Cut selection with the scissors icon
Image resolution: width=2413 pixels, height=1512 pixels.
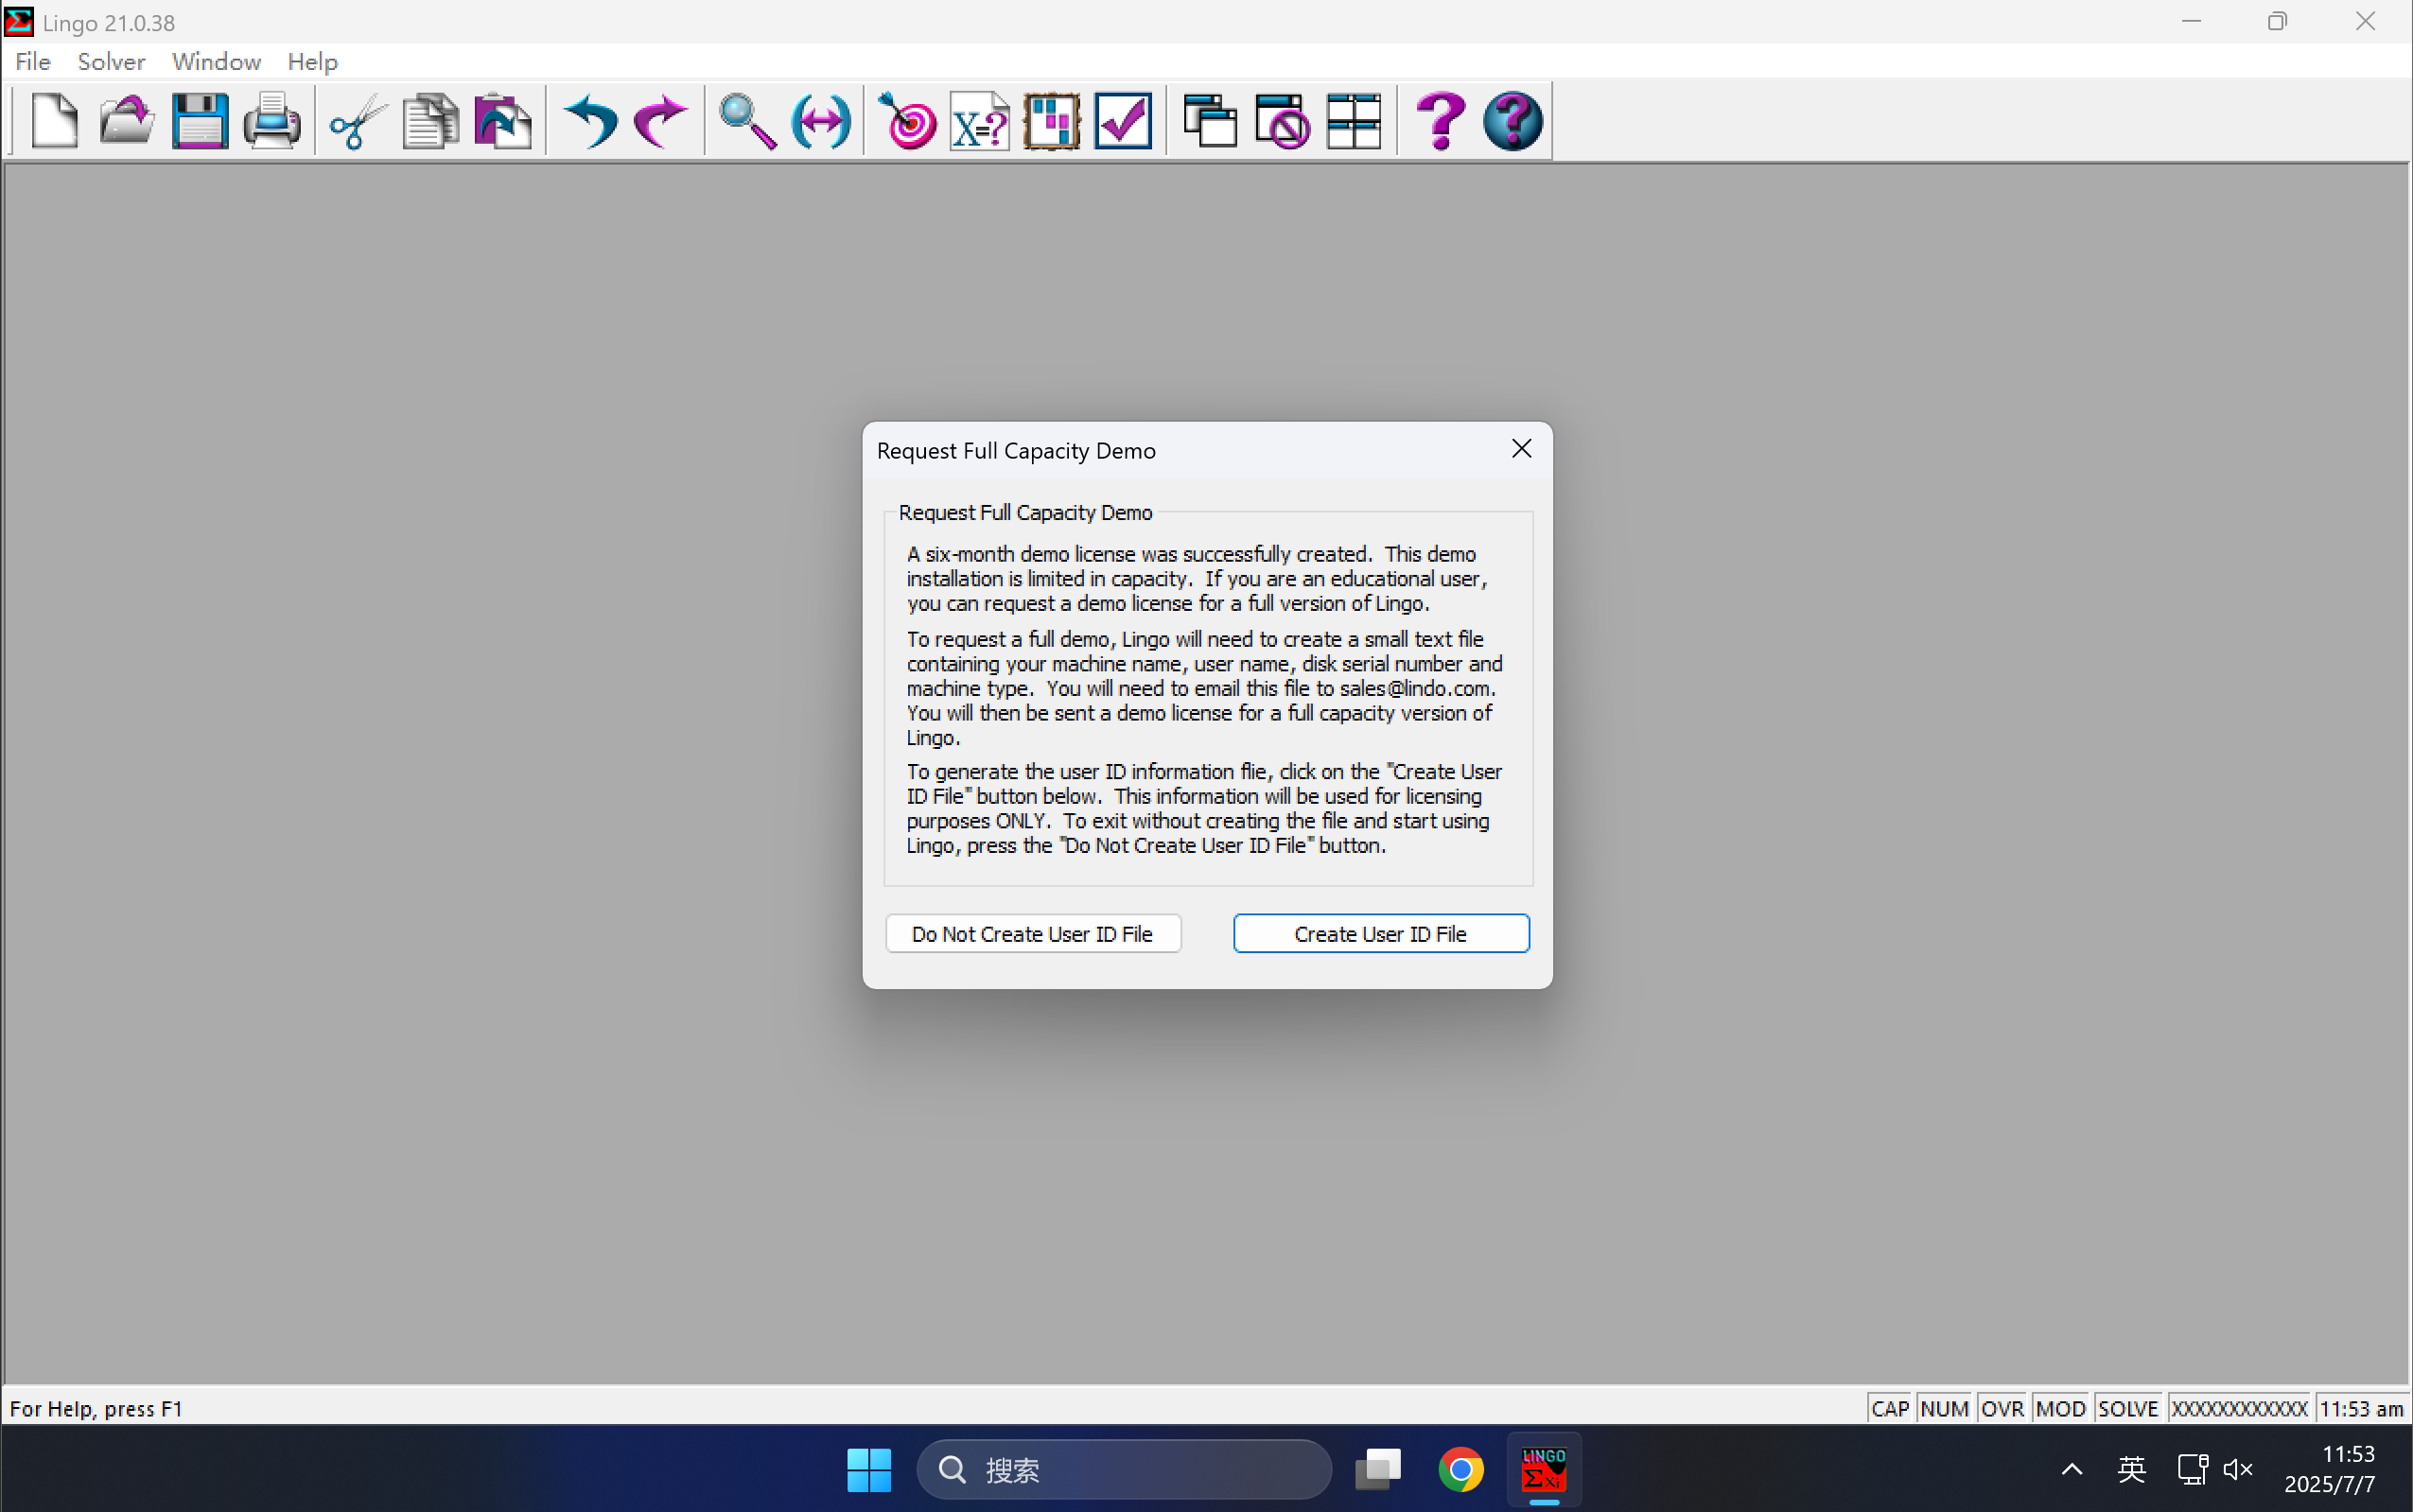[358, 121]
